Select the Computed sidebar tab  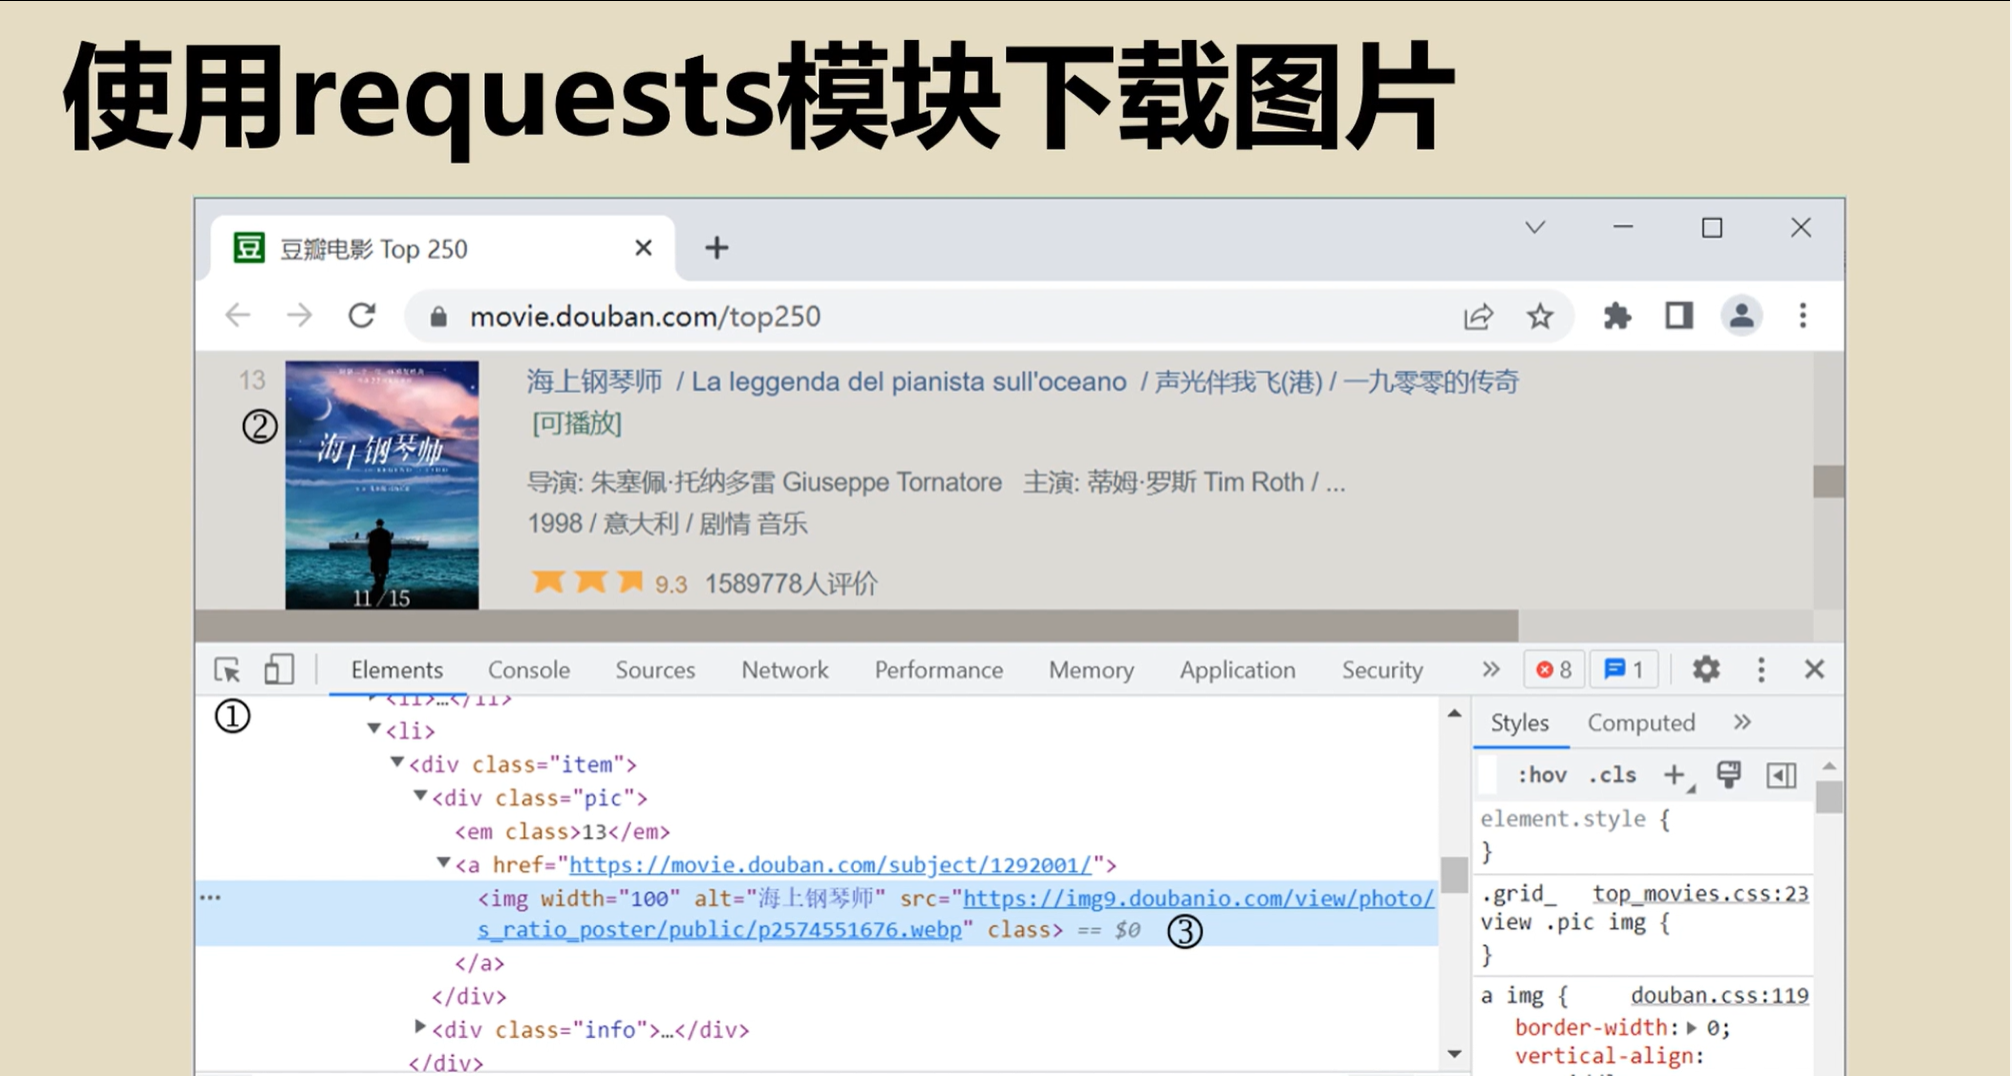point(1641,723)
